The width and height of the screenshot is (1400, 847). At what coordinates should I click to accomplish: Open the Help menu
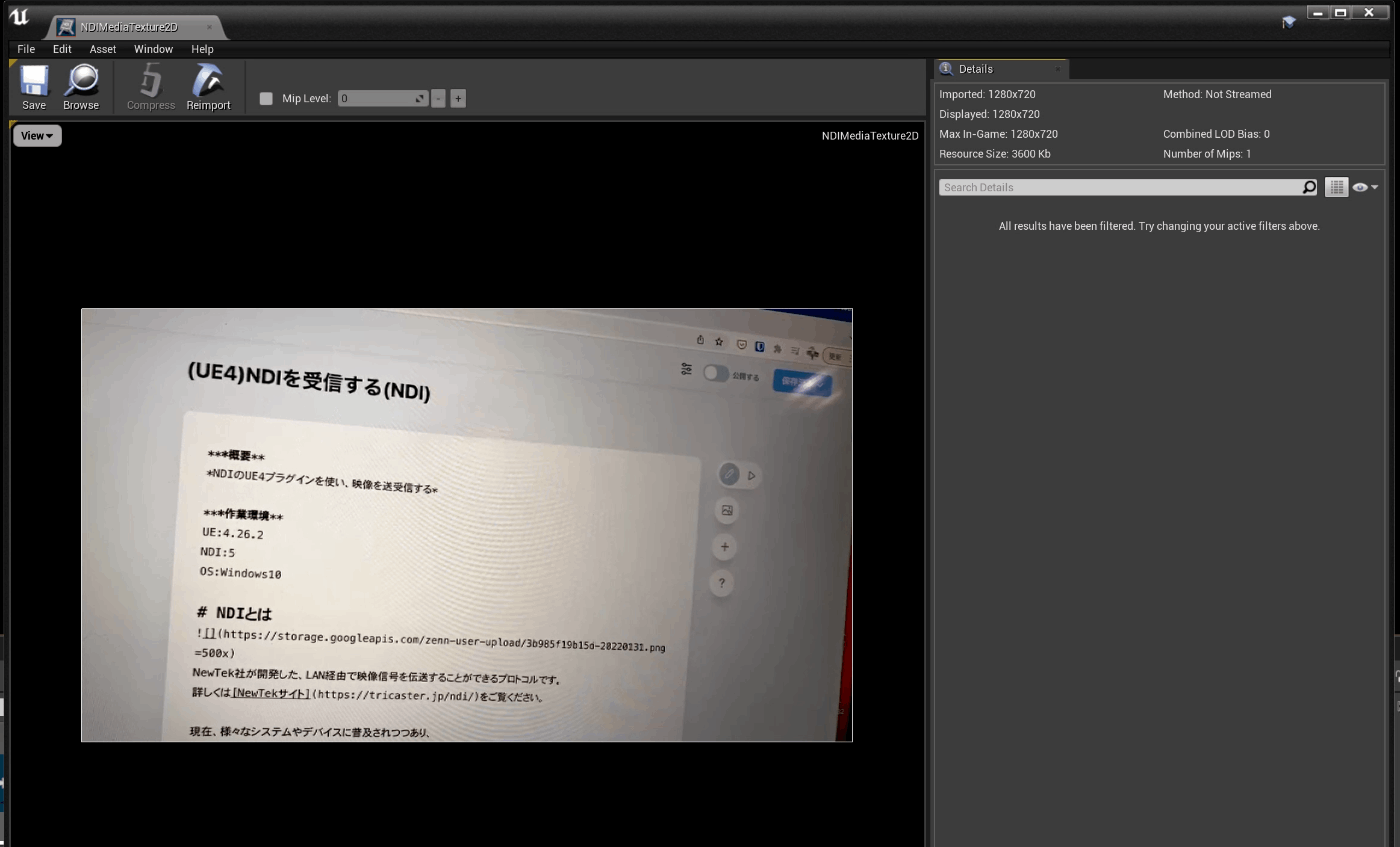click(x=202, y=49)
